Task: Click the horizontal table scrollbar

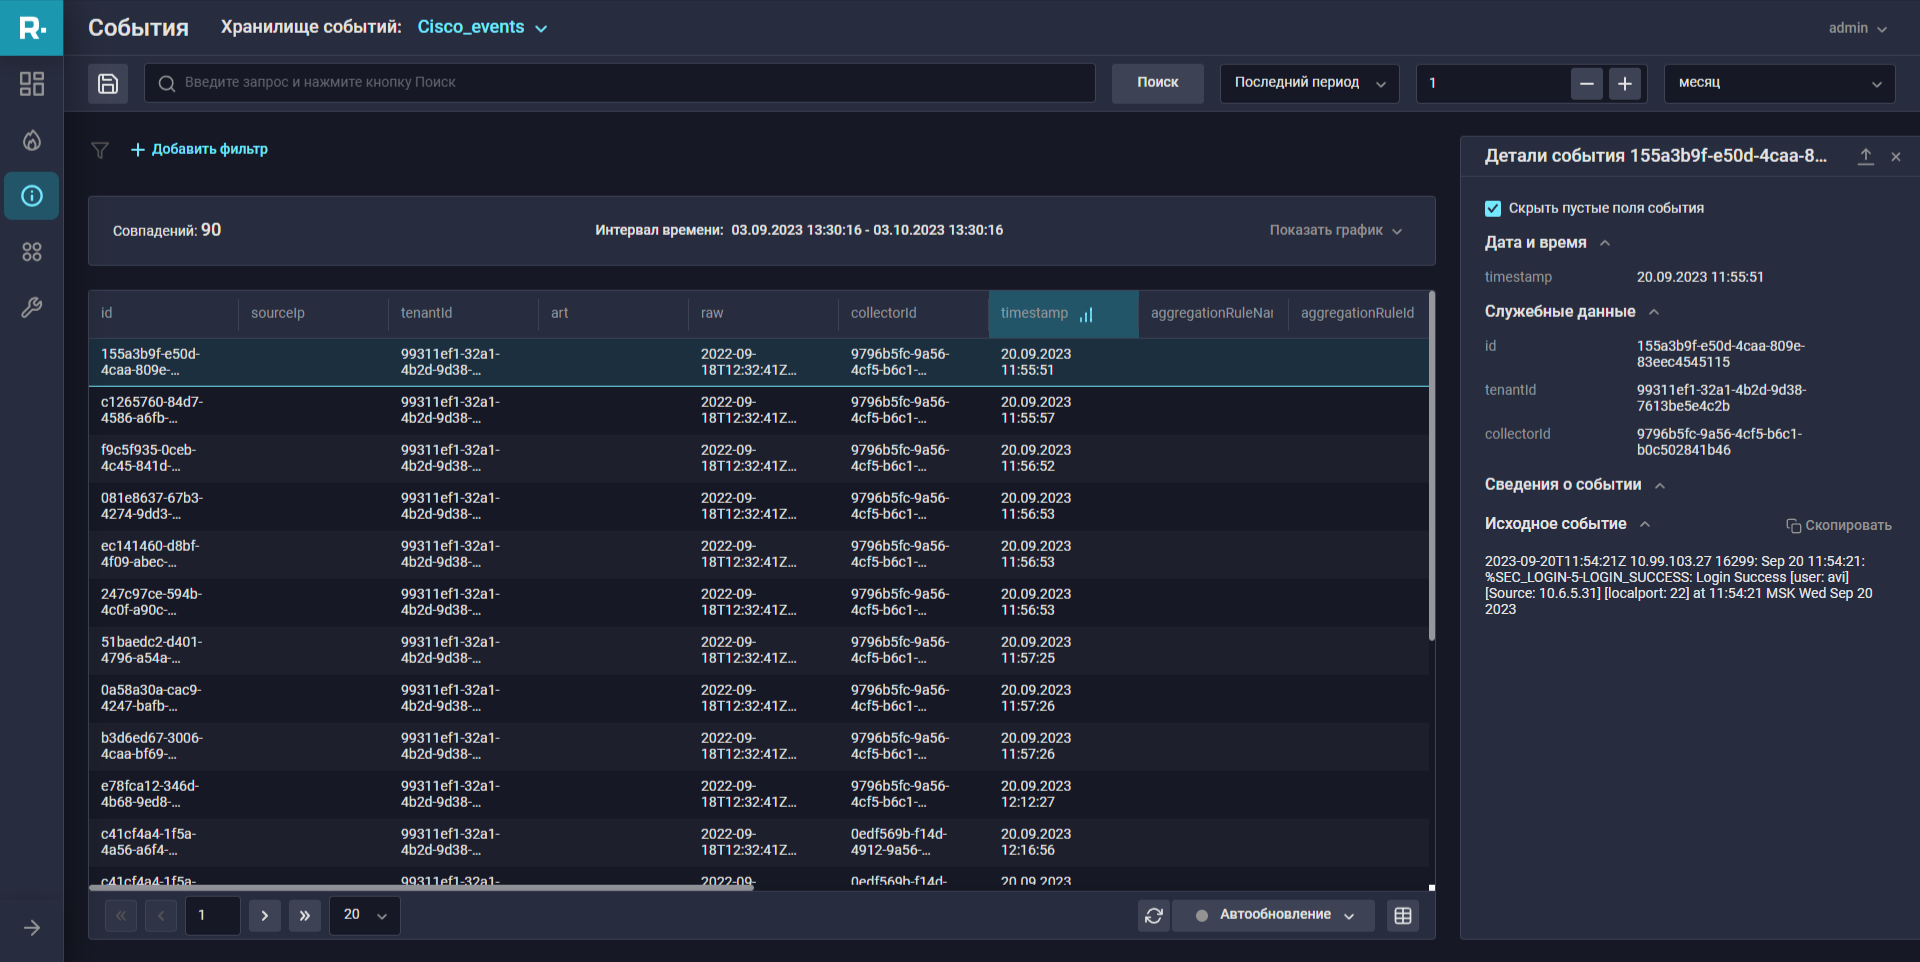Action: (420, 887)
